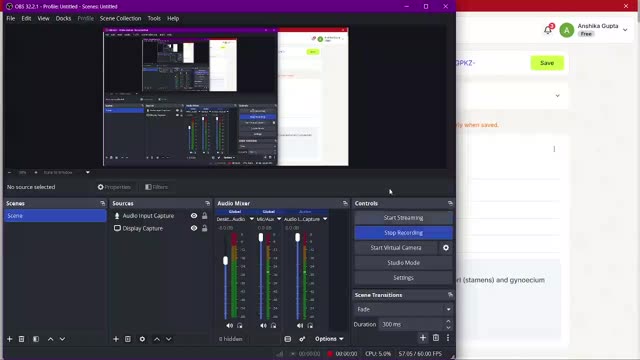Viewport: 640px width, 360px height.
Task: Add a new source with plus icon
Action: pyautogui.click(x=116, y=339)
